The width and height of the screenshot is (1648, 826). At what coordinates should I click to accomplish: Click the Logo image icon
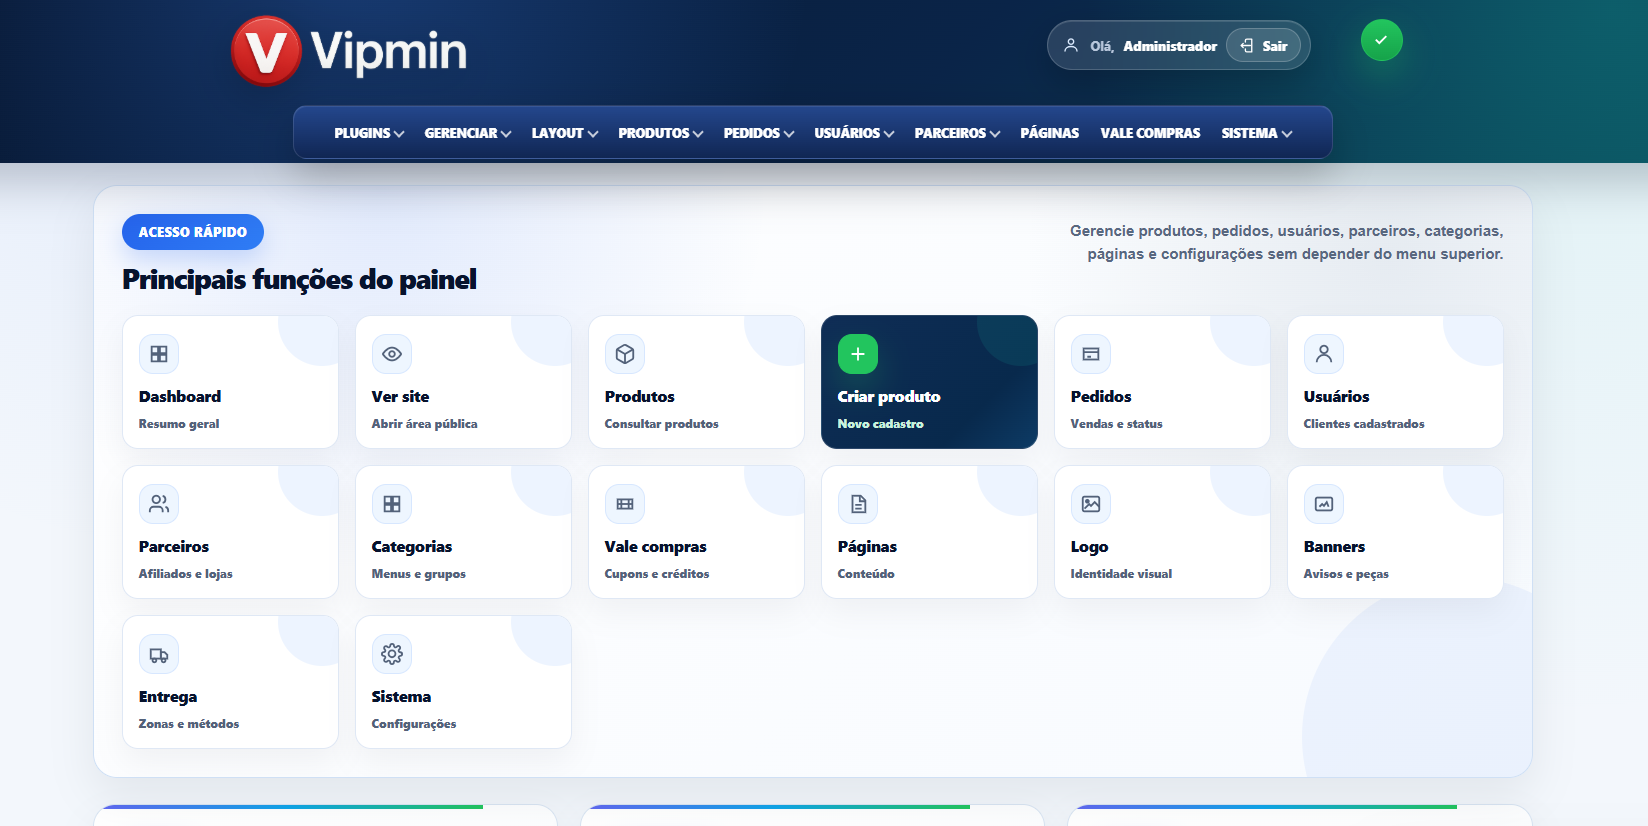[1091, 504]
